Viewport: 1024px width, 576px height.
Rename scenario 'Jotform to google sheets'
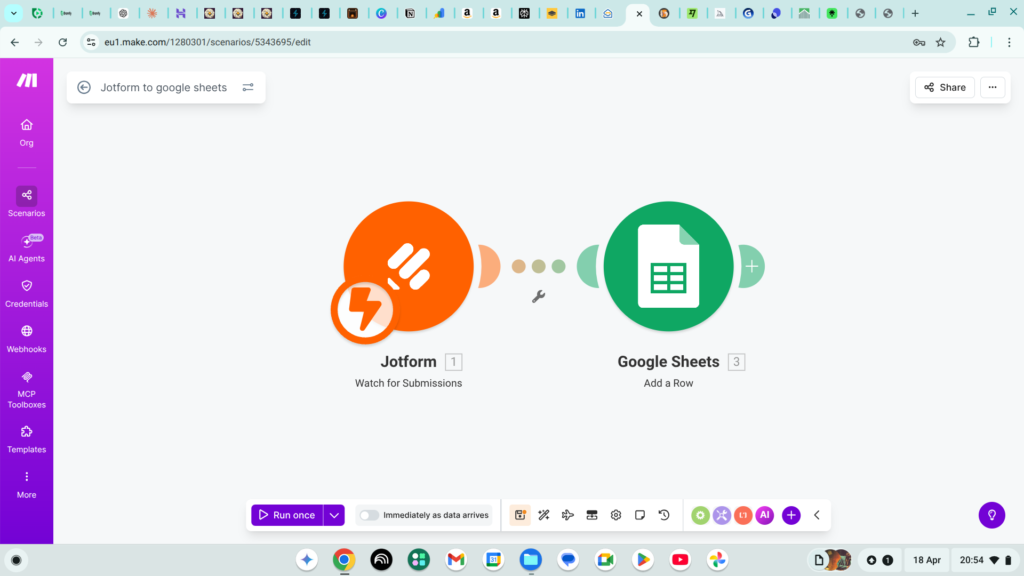pos(163,88)
